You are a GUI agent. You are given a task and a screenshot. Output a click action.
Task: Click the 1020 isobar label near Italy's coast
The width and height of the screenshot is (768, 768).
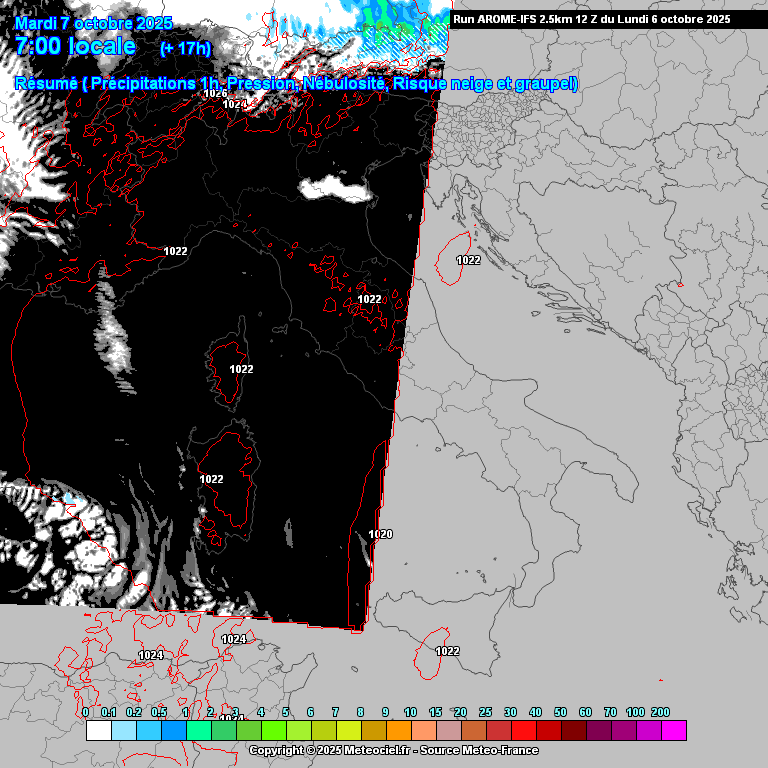point(380,534)
